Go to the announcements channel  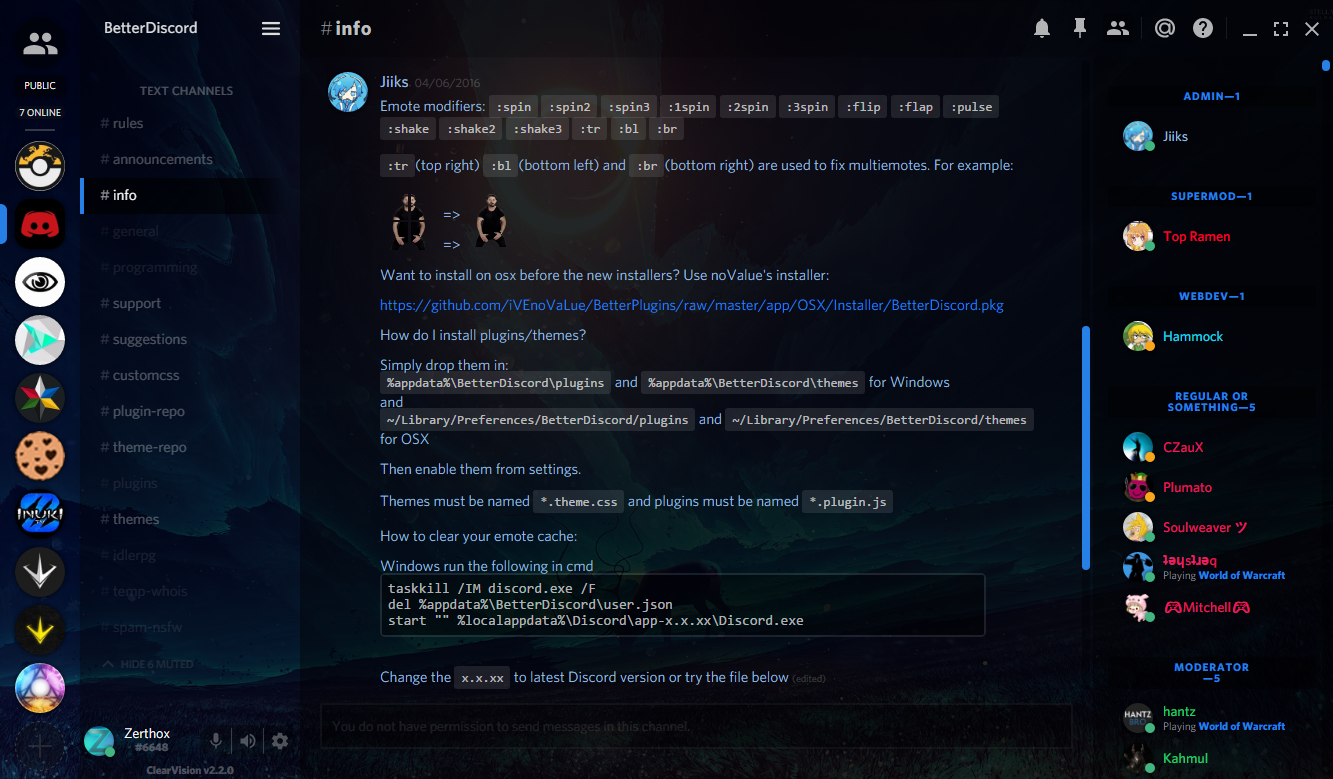point(162,159)
